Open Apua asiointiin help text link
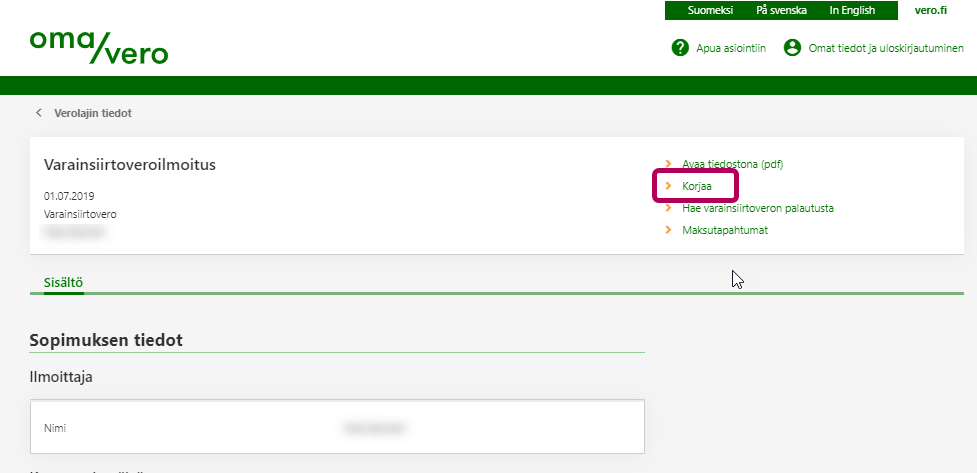This screenshot has width=977, height=473. pyautogui.click(x=731, y=48)
